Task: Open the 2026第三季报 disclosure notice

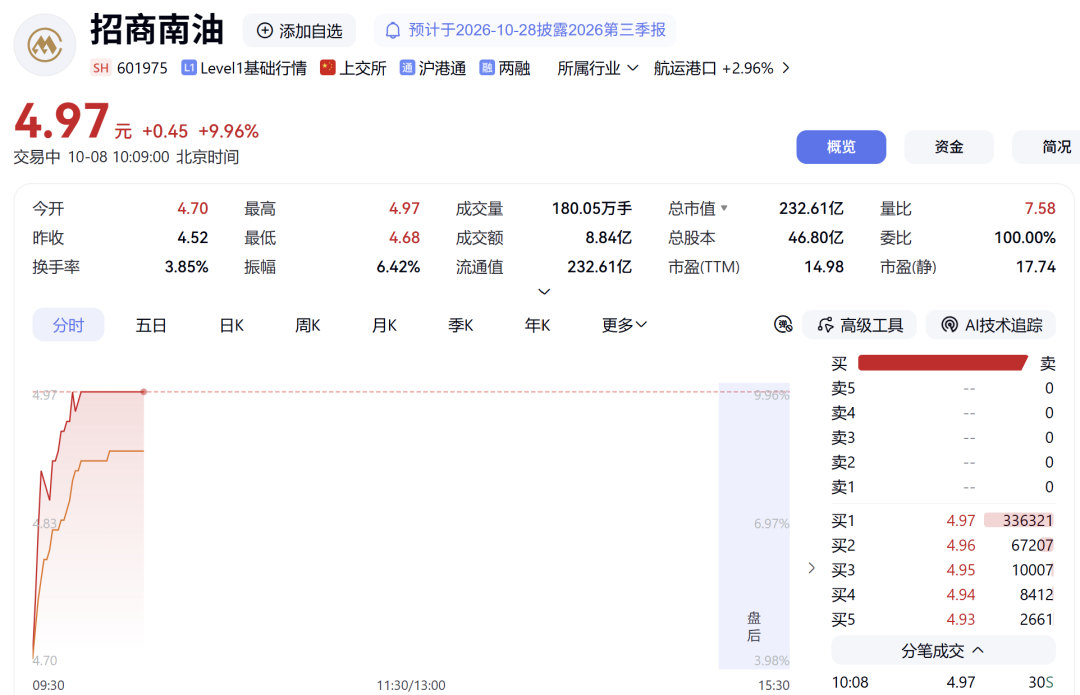Action: (x=525, y=30)
